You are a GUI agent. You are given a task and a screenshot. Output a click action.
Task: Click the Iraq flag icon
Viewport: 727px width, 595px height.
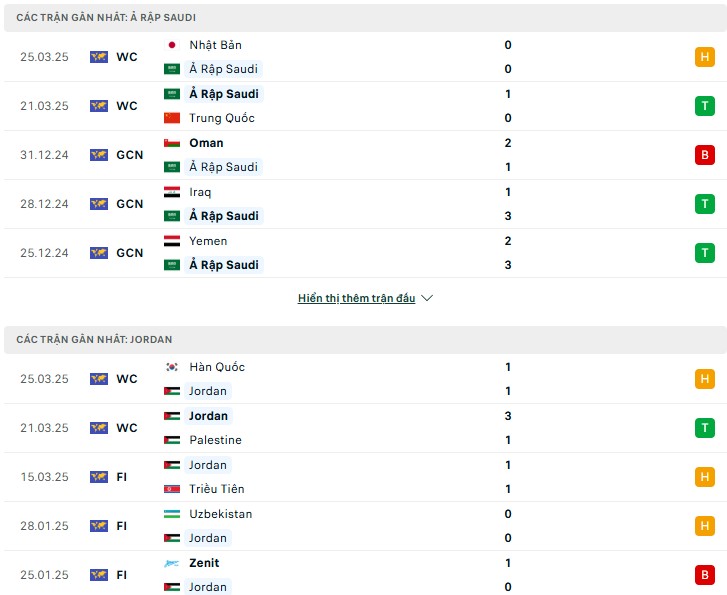[172, 192]
